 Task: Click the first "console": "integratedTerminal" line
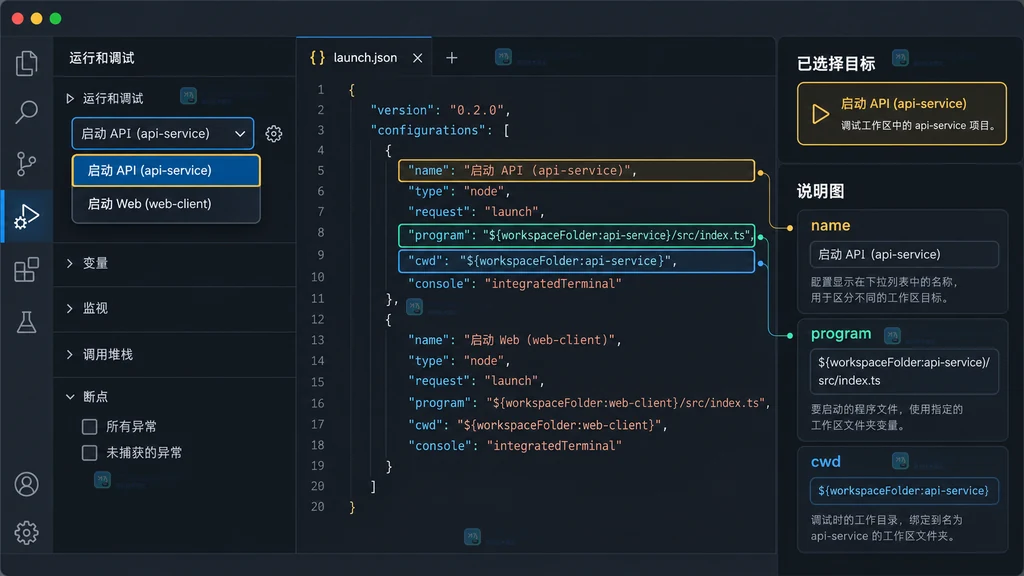coord(515,283)
